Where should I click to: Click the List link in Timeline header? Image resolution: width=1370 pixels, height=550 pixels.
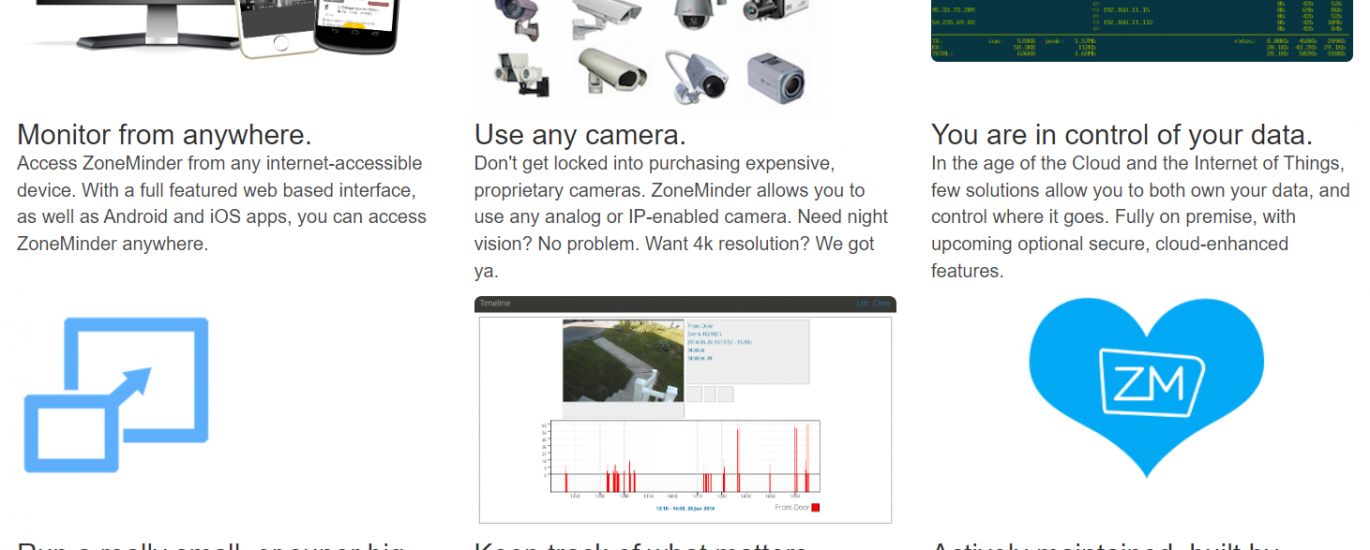click(x=862, y=303)
